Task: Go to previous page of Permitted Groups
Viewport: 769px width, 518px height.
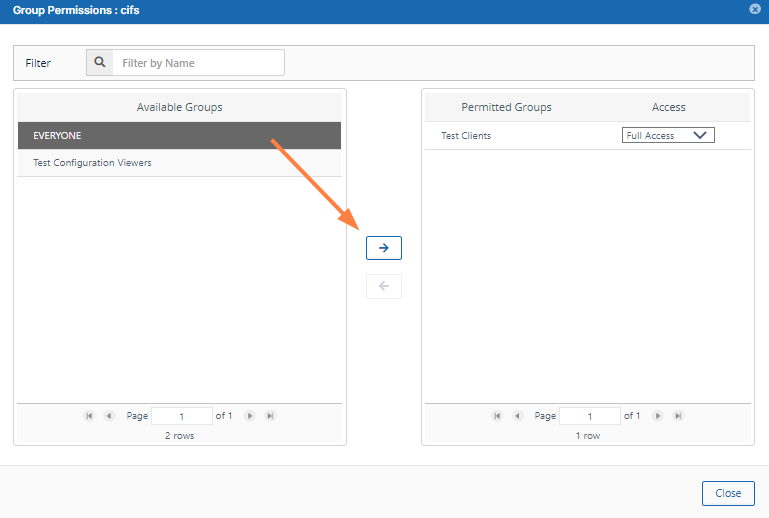Action: coord(517,416)
